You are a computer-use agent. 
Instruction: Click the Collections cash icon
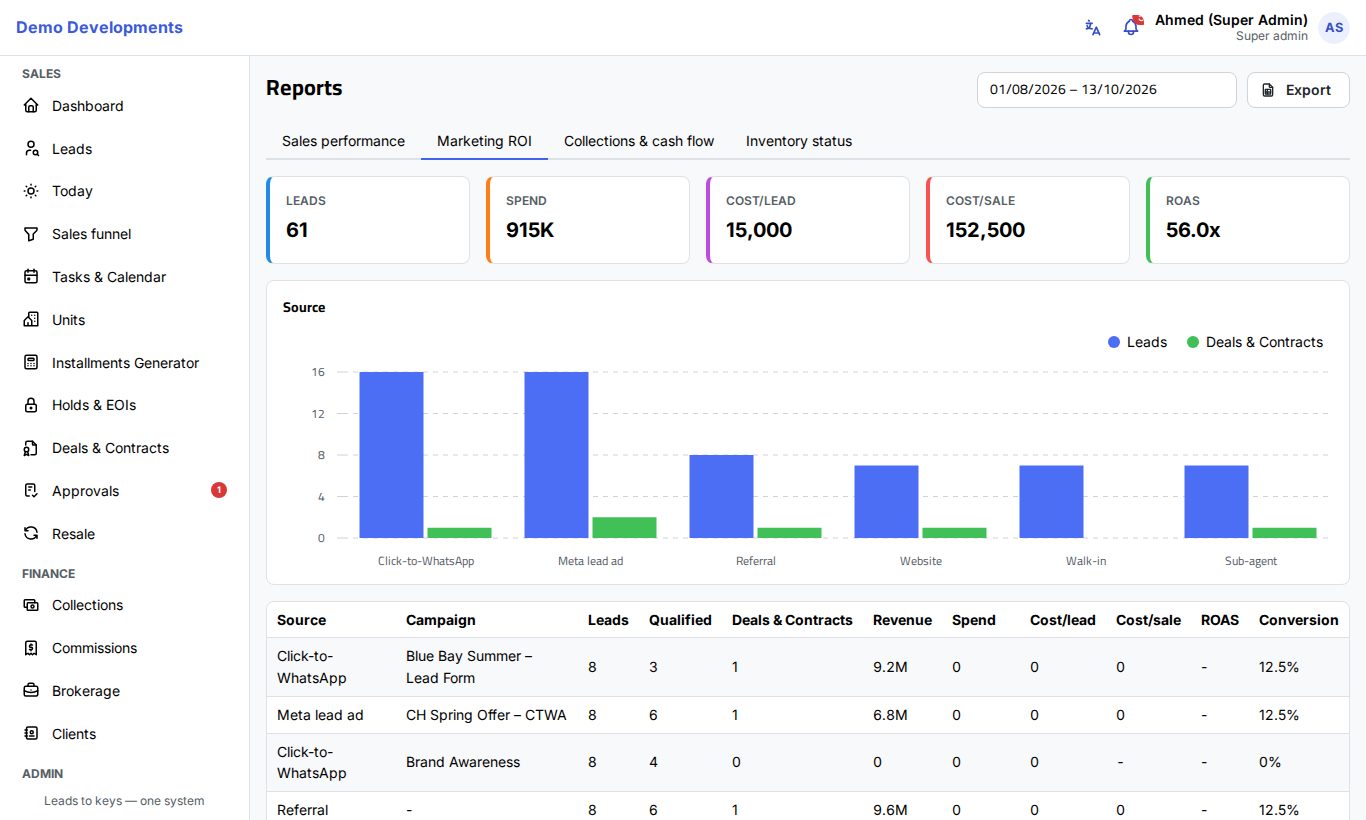[31, 605]
